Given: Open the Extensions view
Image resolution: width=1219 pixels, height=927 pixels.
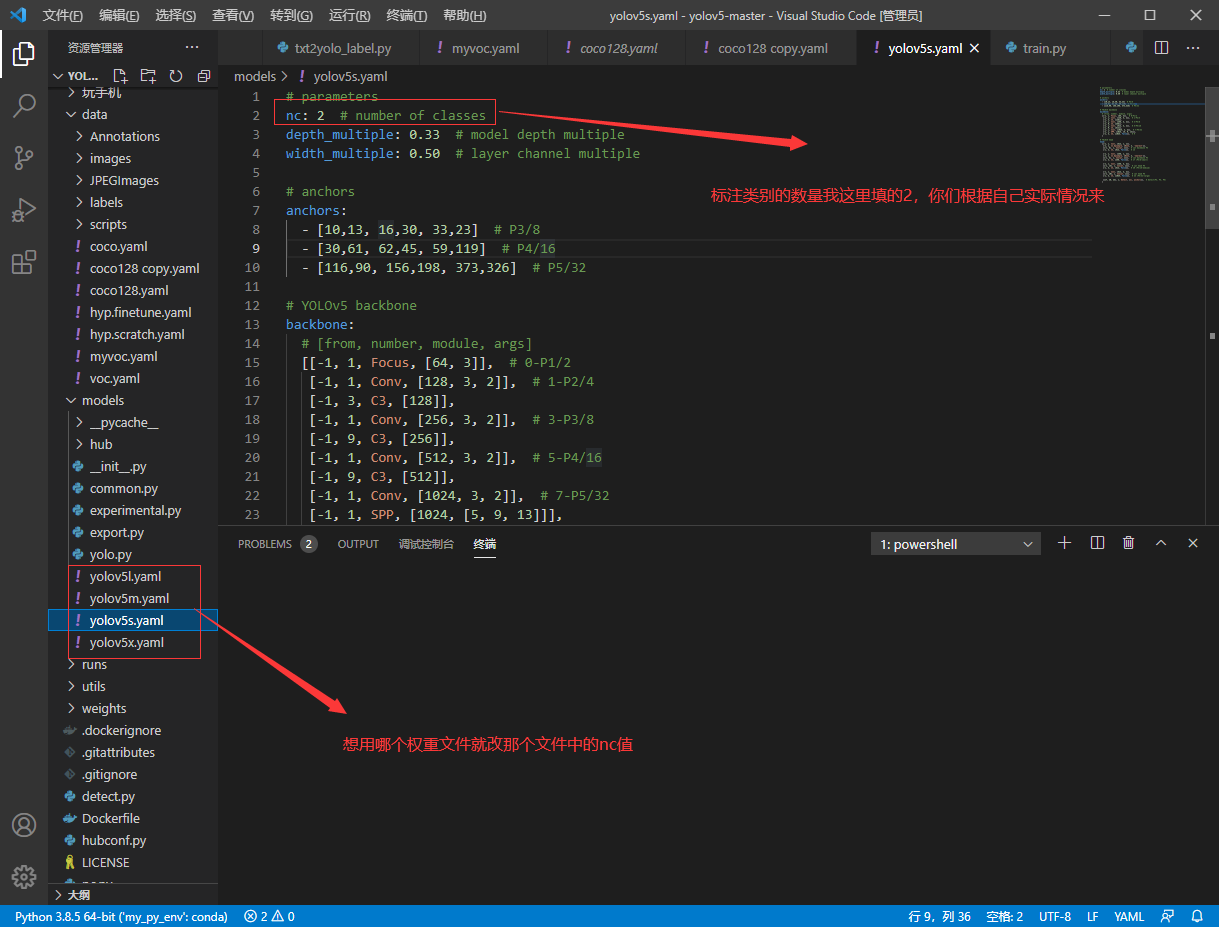Looking at the screenshot, I should [24, 262].
